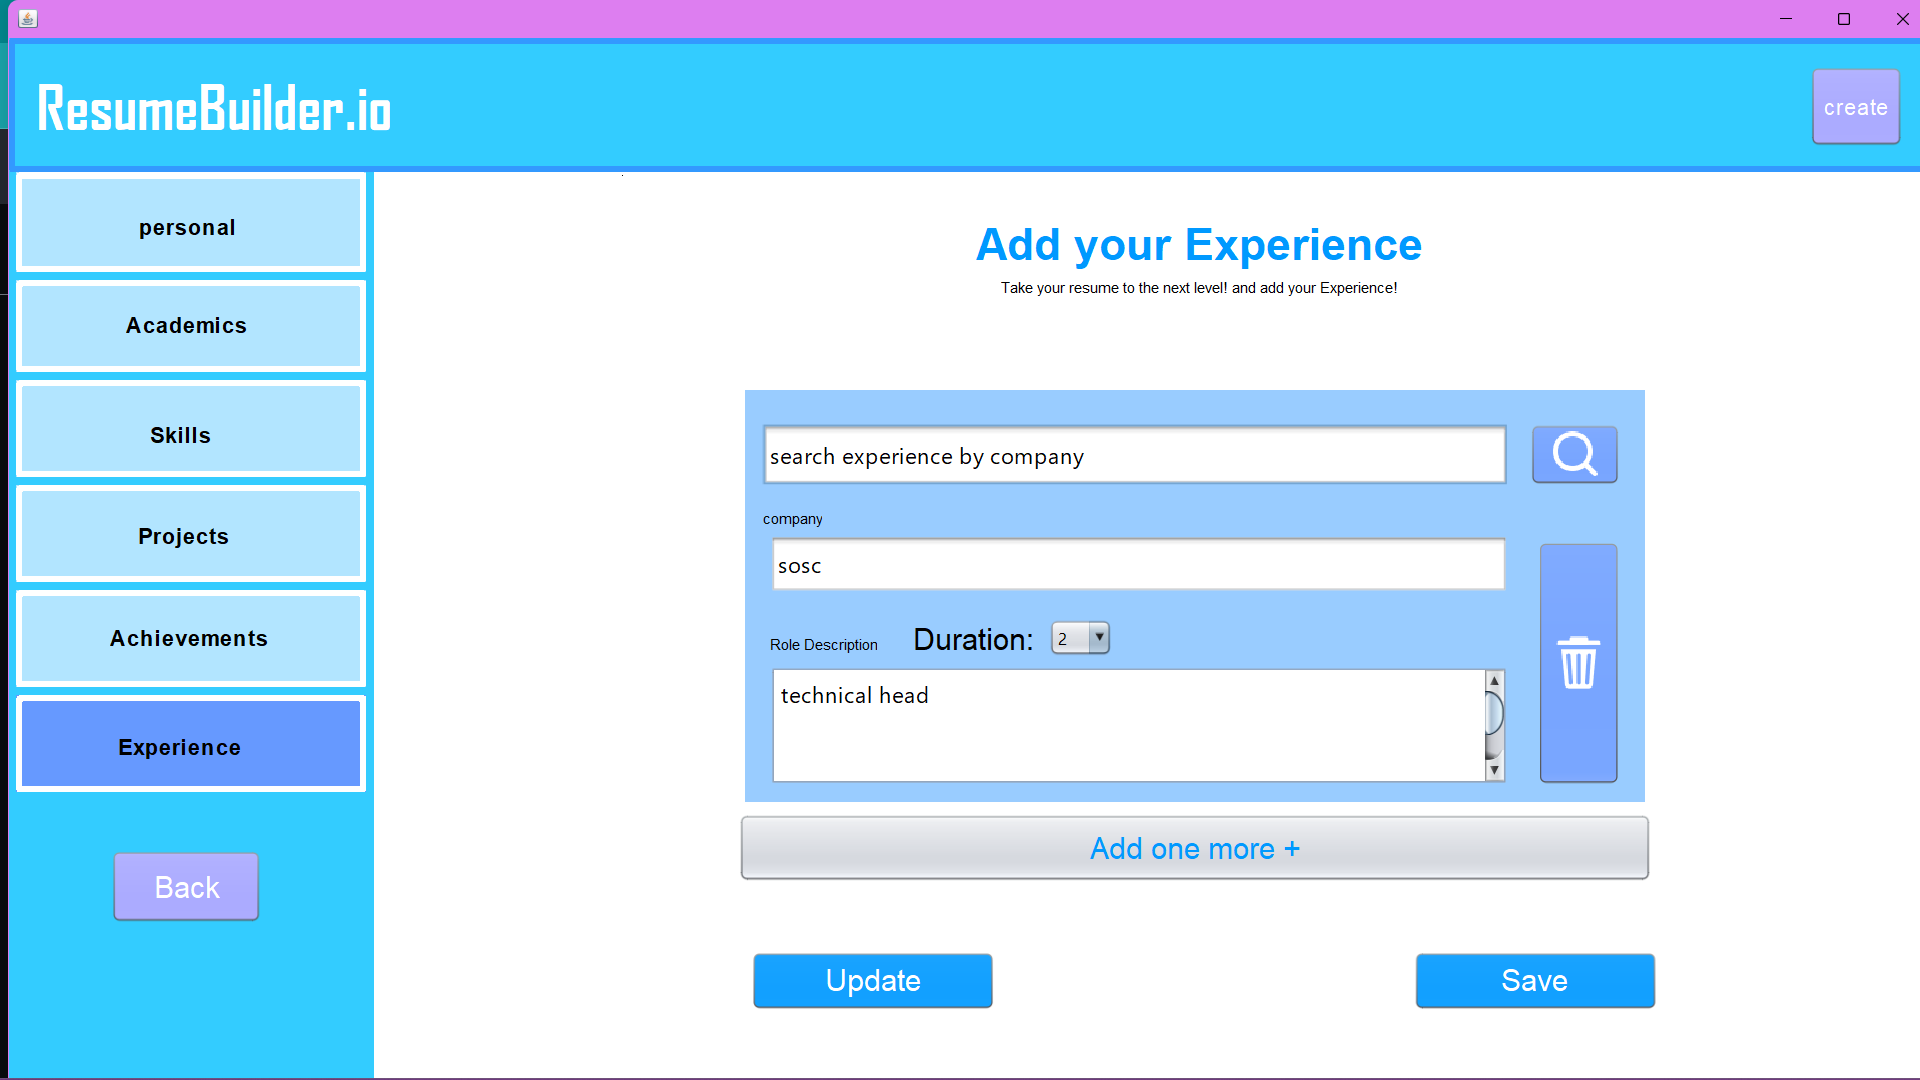The height and width of the screenshot is (1080, 1920).
Task: Click the Java app icon in title bar
Action: 28,19
